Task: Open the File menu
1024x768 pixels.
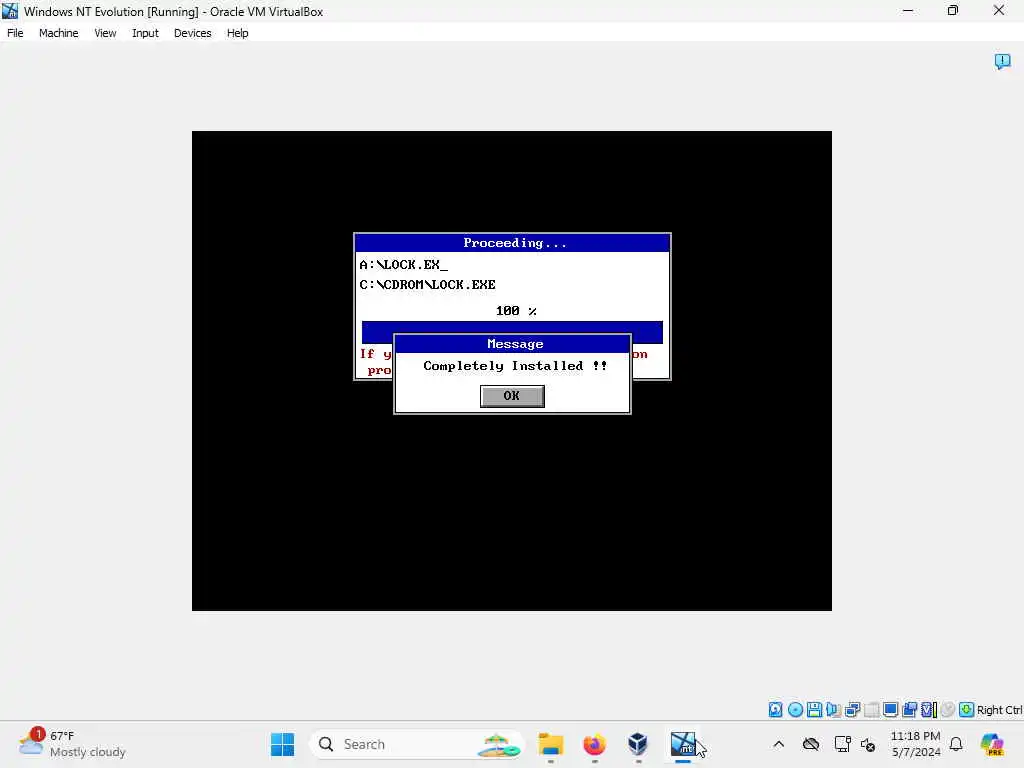Action: [15, 33]
